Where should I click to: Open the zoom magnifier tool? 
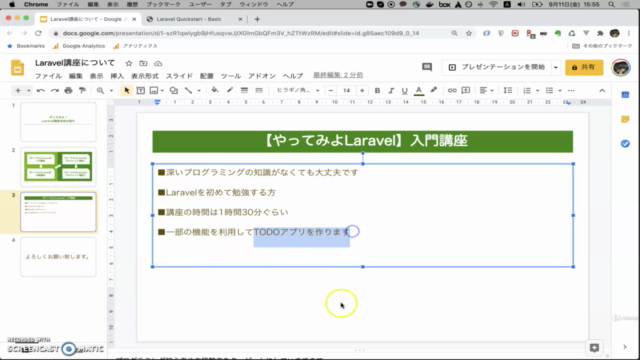(100, 91)
